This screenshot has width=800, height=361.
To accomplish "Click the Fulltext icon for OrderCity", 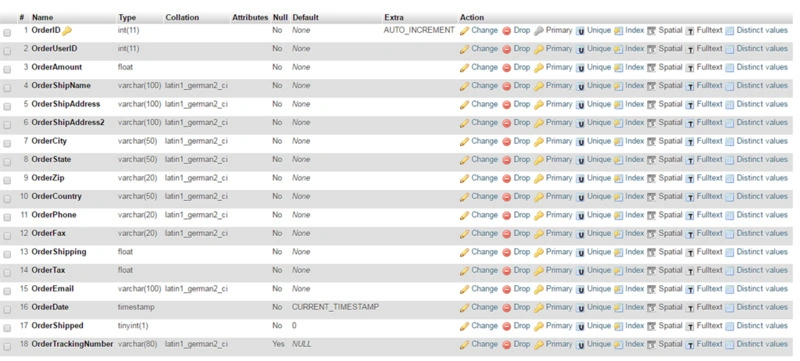I will (x=690, y=141).
